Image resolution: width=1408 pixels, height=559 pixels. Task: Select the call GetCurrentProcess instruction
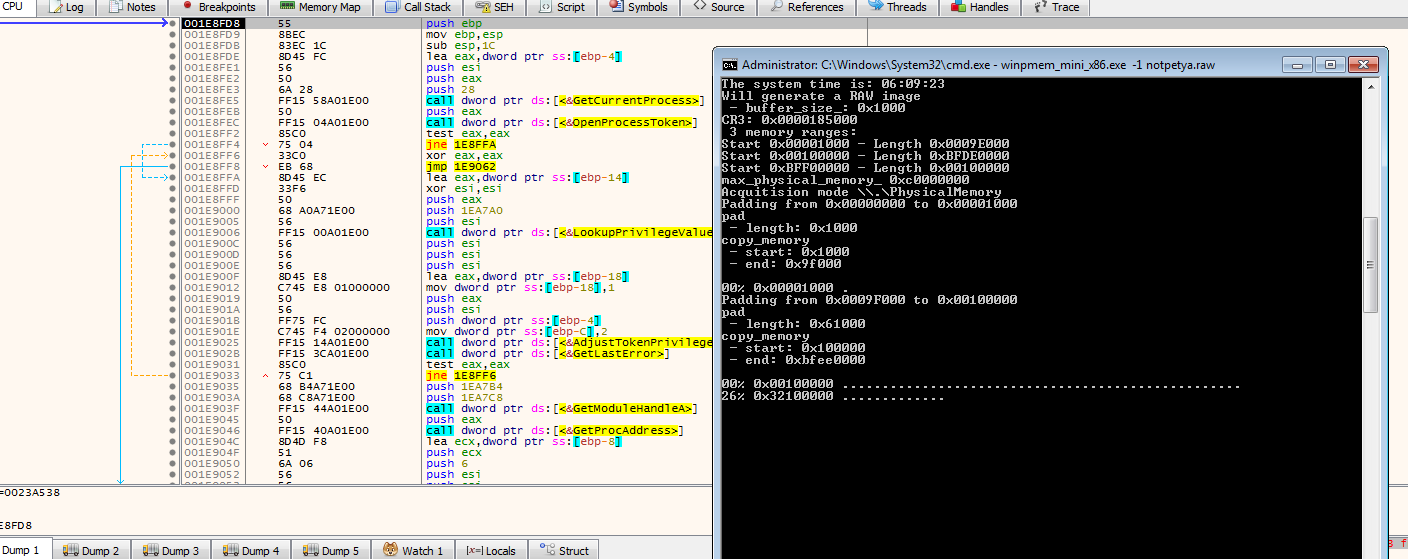click(564, 100)
